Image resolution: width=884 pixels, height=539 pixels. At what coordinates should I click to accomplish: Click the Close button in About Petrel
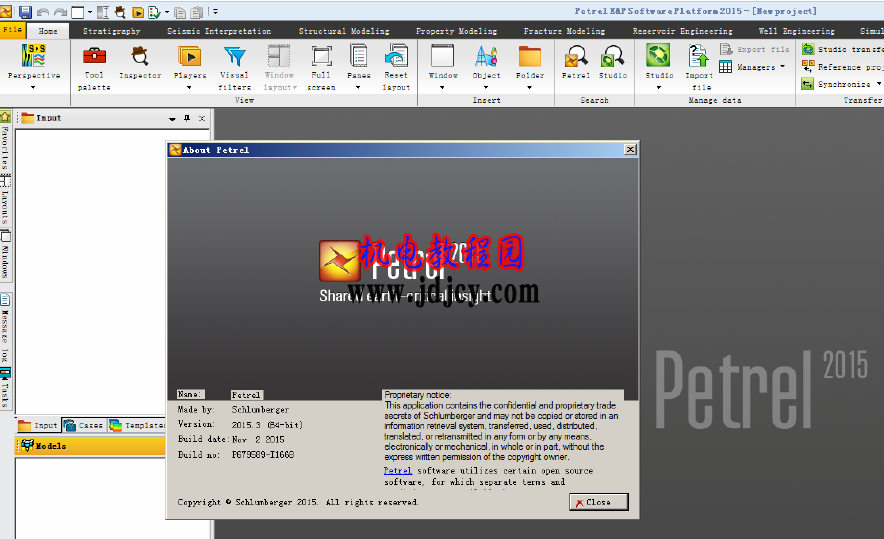599,502
